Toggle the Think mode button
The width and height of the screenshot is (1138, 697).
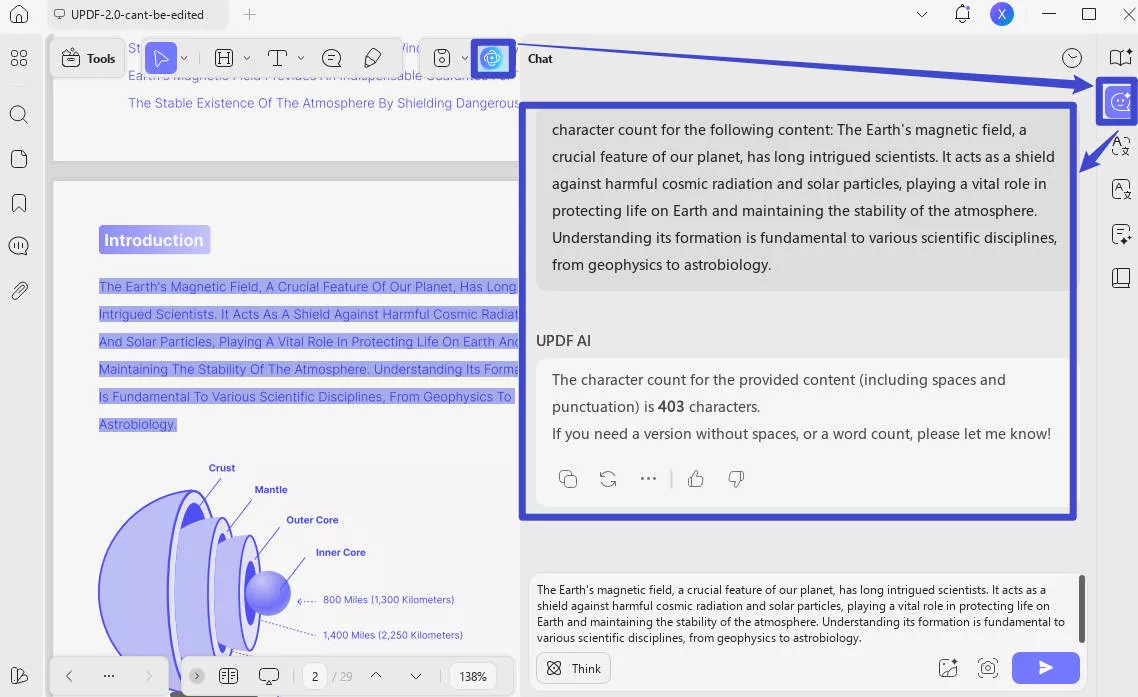575,668
